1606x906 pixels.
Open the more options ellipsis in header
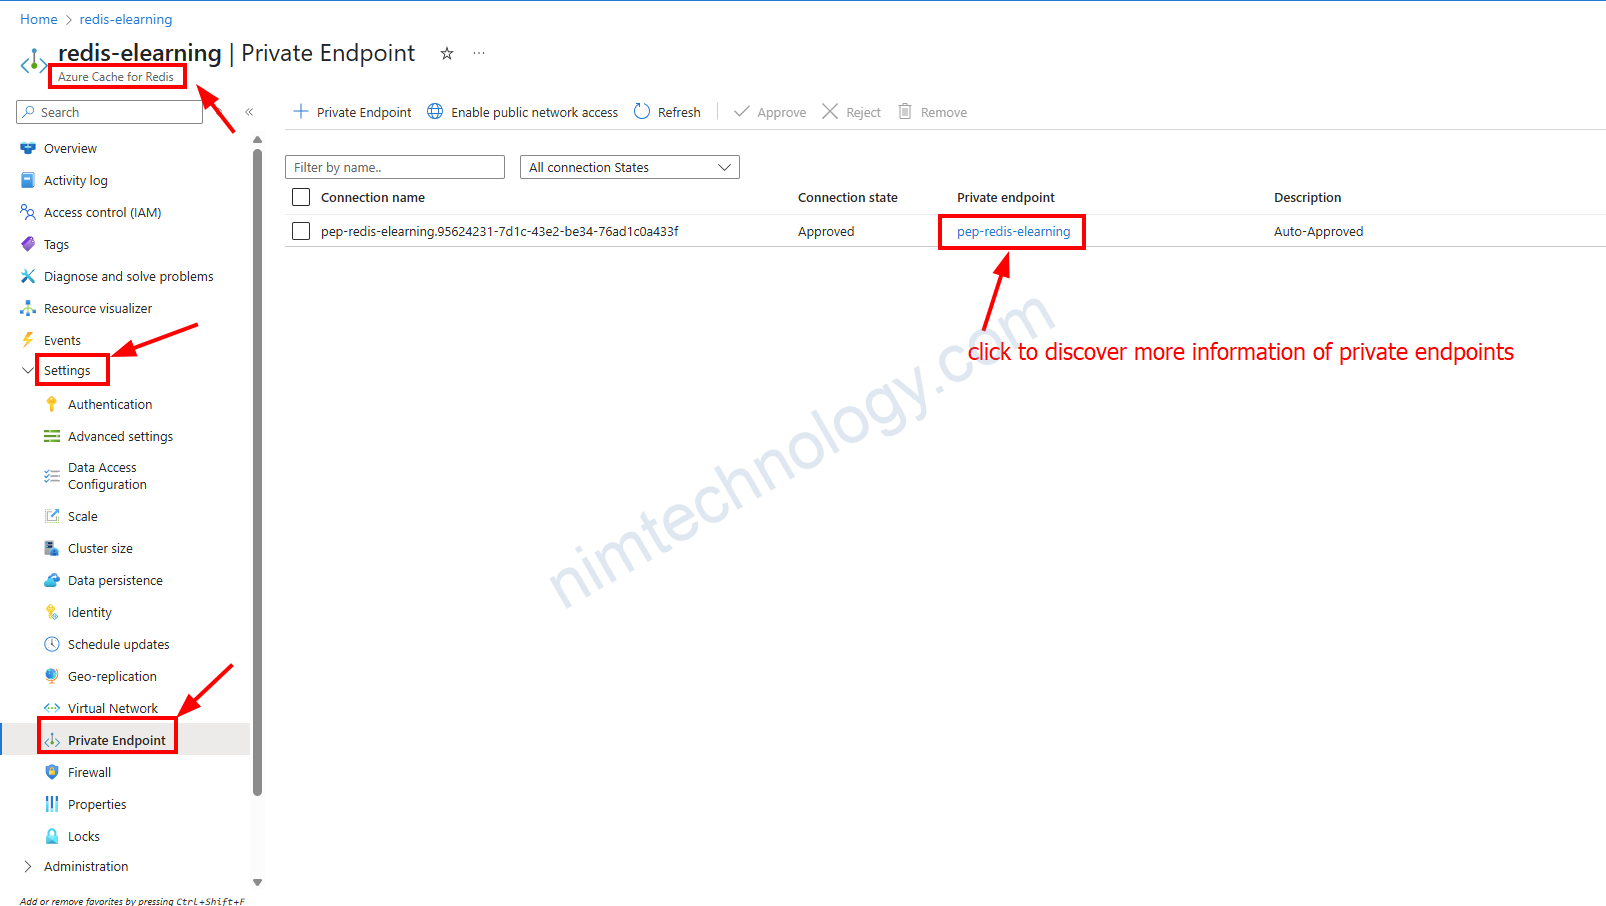479,54
